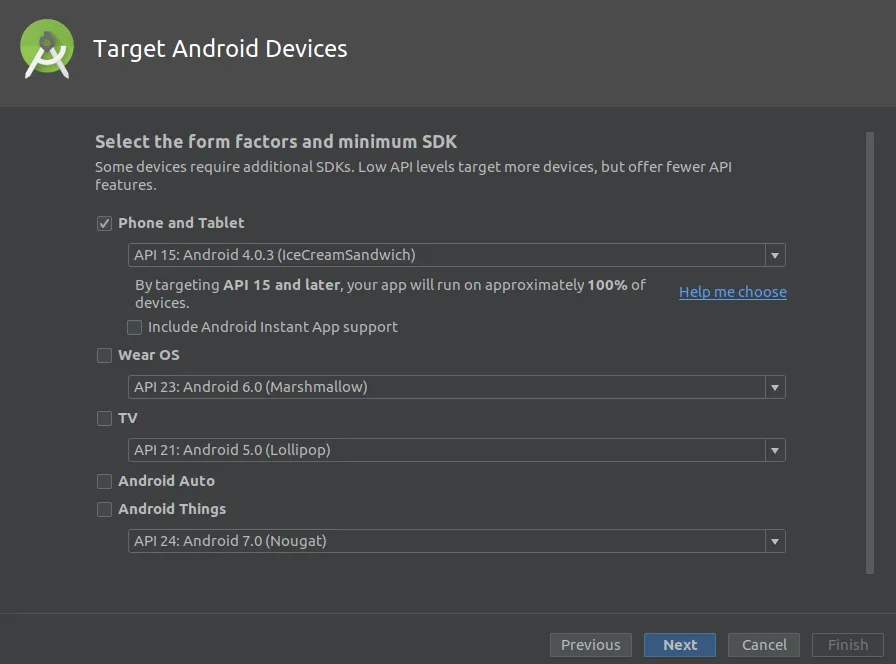Check the TV form factor checkbox
Image resolution: width=896 pixels, height=664 pixels.
pyautogui.click(x=104, y=418)
